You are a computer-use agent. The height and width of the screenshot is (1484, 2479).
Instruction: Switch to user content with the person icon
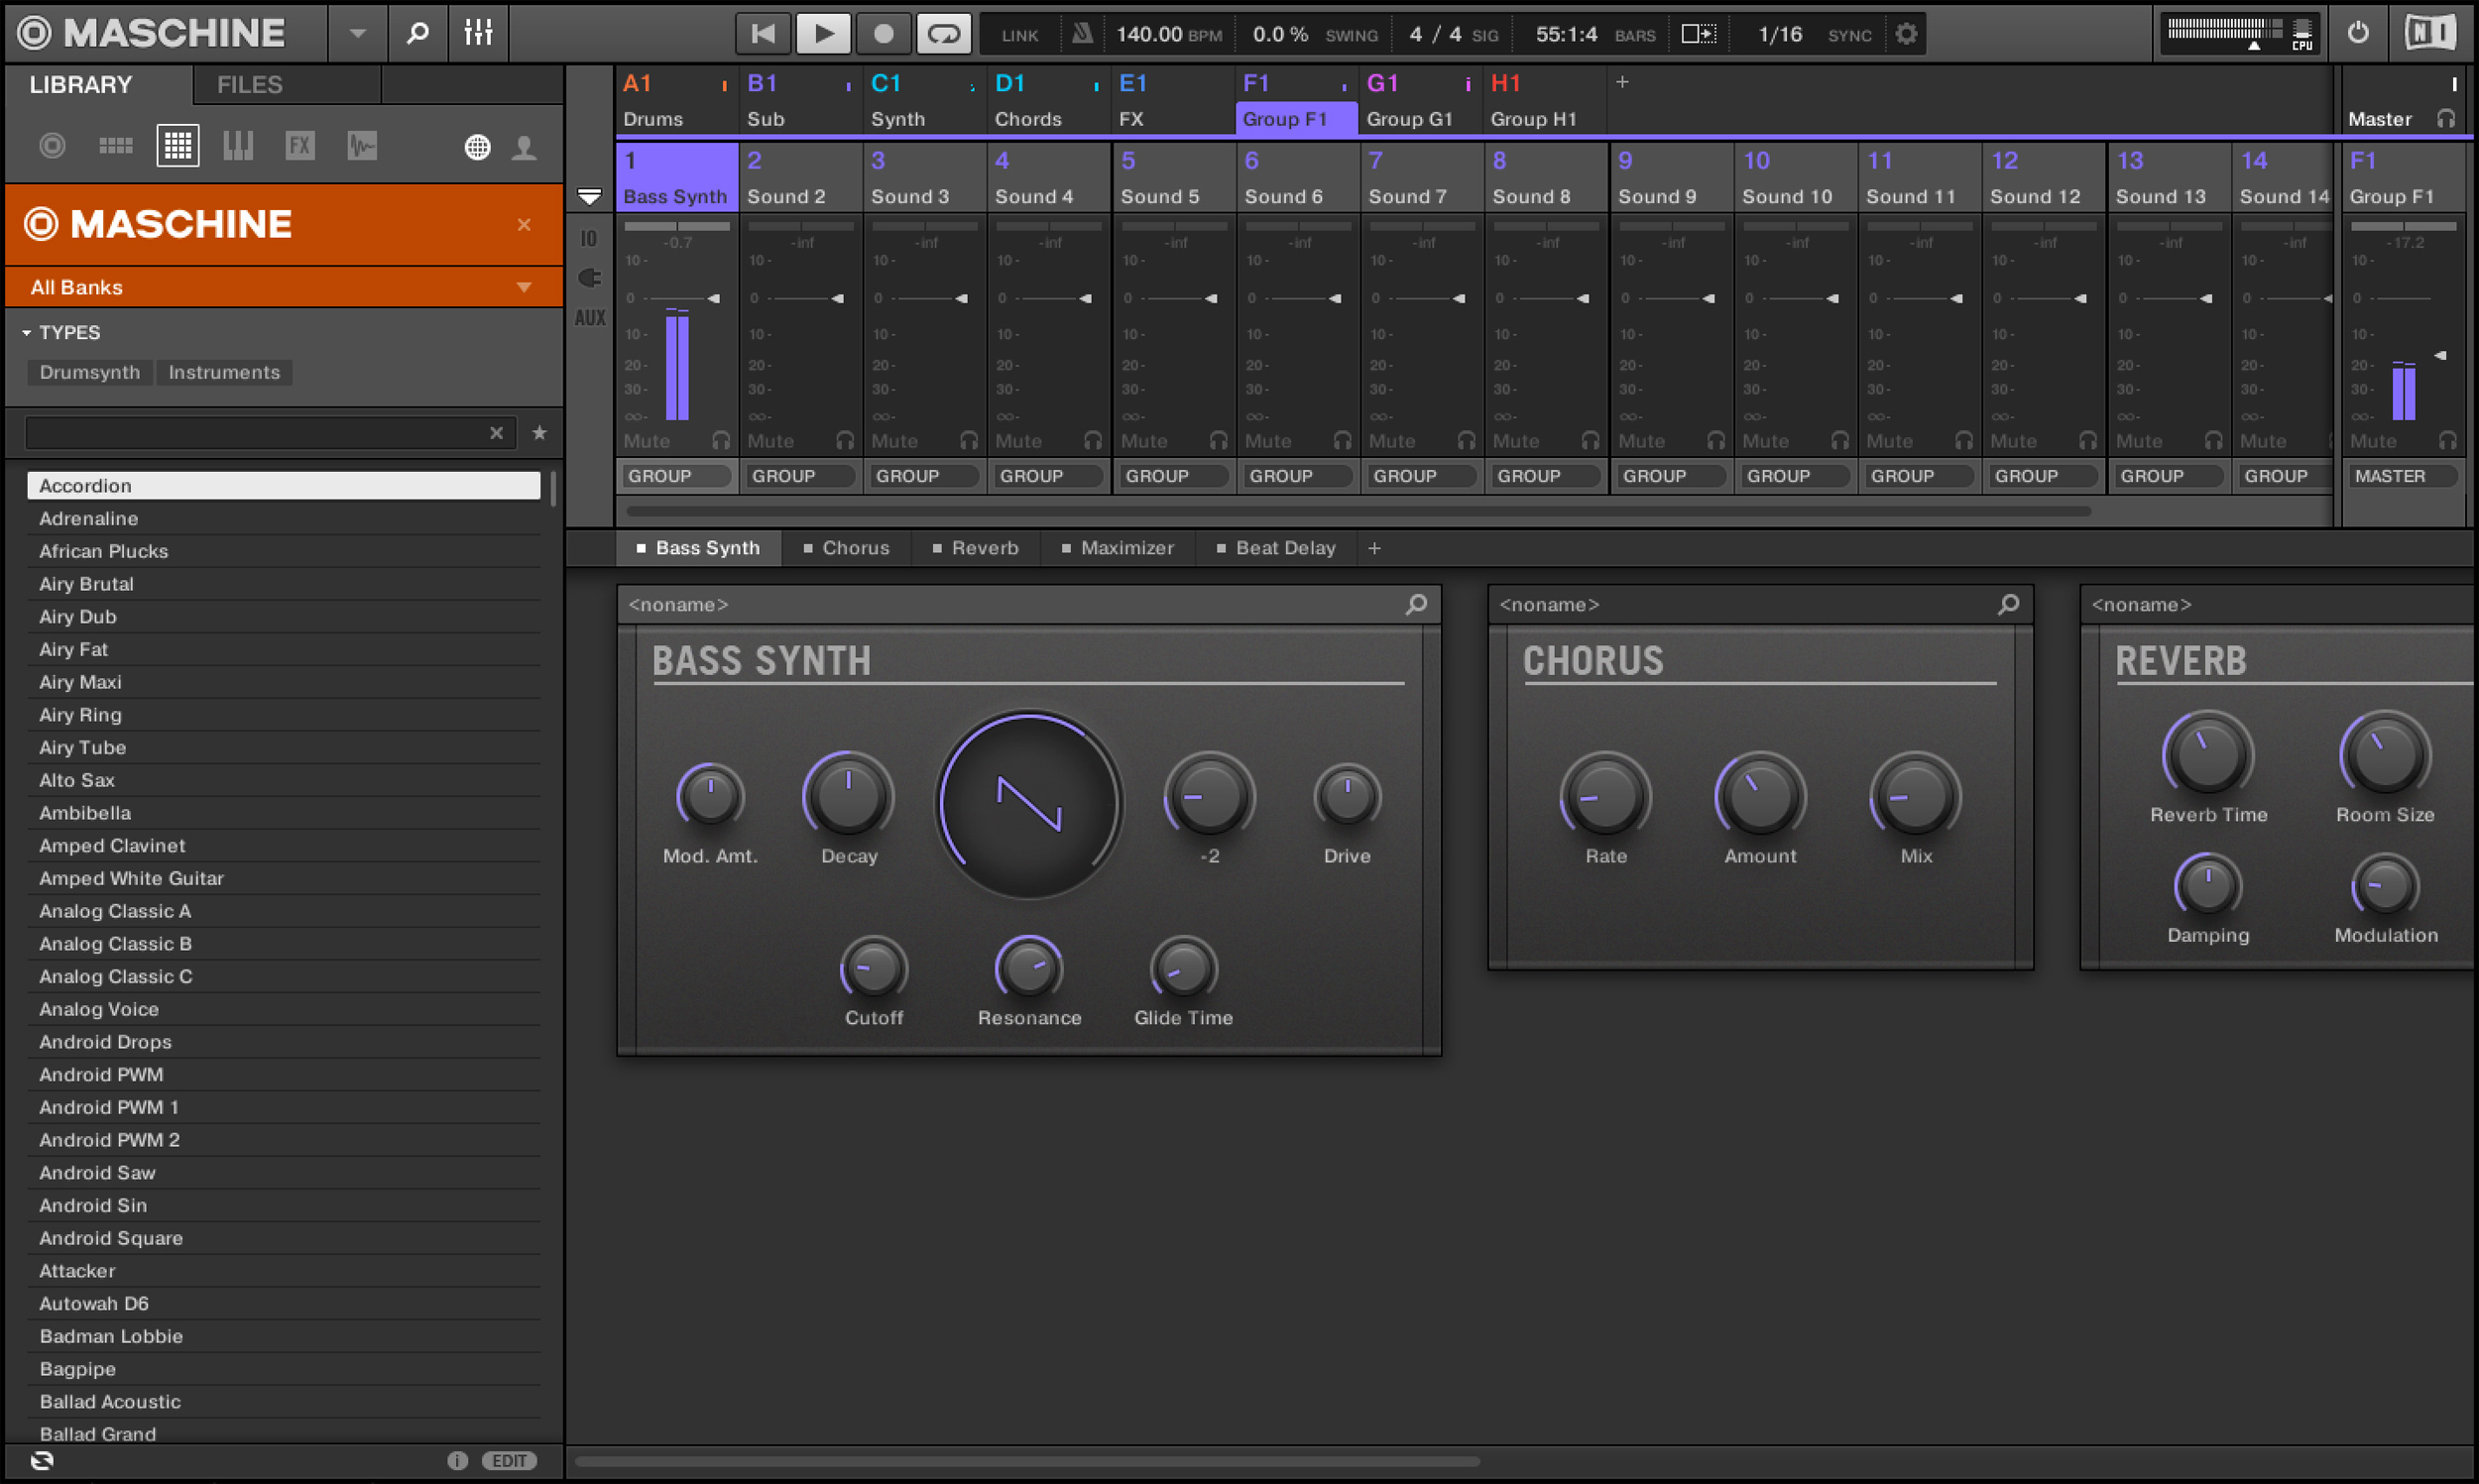pyautogui.click(x=524, y=147)
